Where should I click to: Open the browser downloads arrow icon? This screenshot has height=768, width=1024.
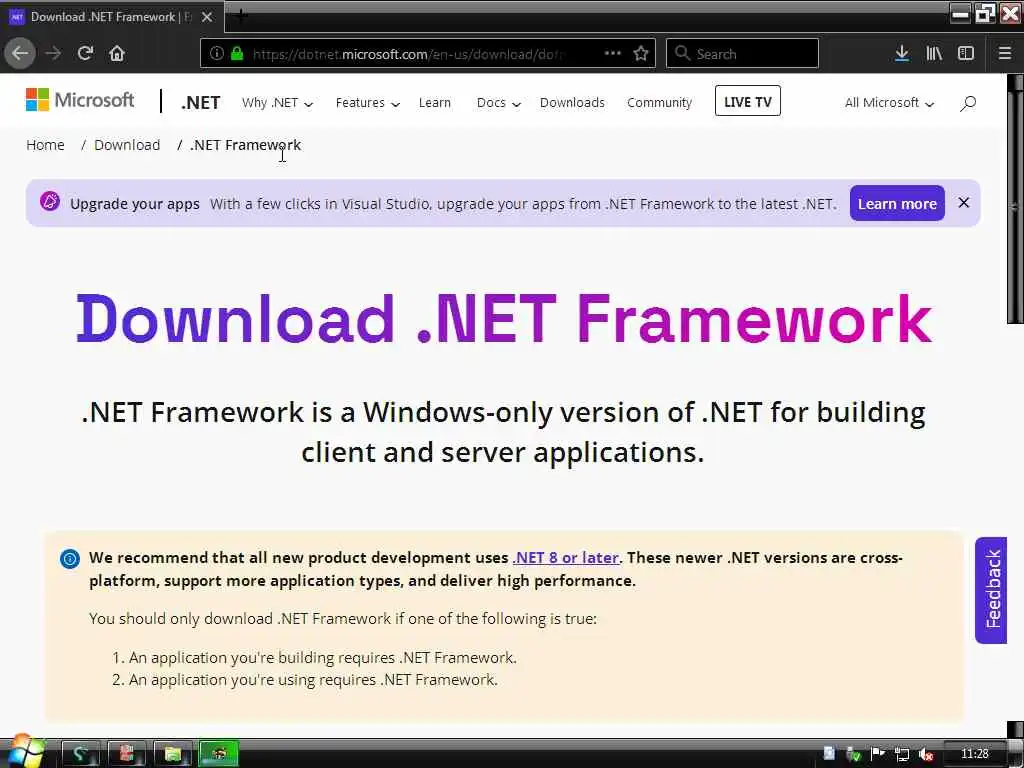pos(902,54)
